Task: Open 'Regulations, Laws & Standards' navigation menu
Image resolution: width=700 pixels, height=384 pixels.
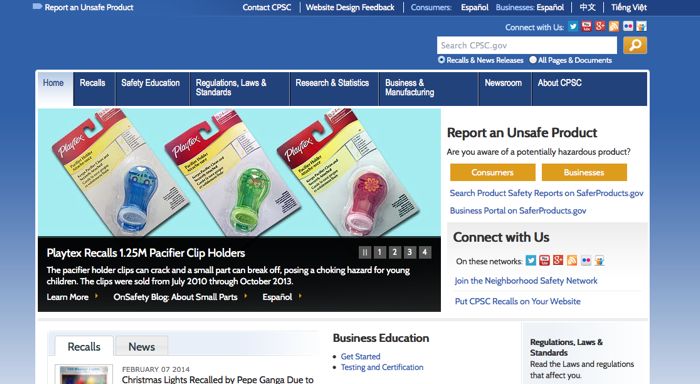Action: tap(240, 89)
